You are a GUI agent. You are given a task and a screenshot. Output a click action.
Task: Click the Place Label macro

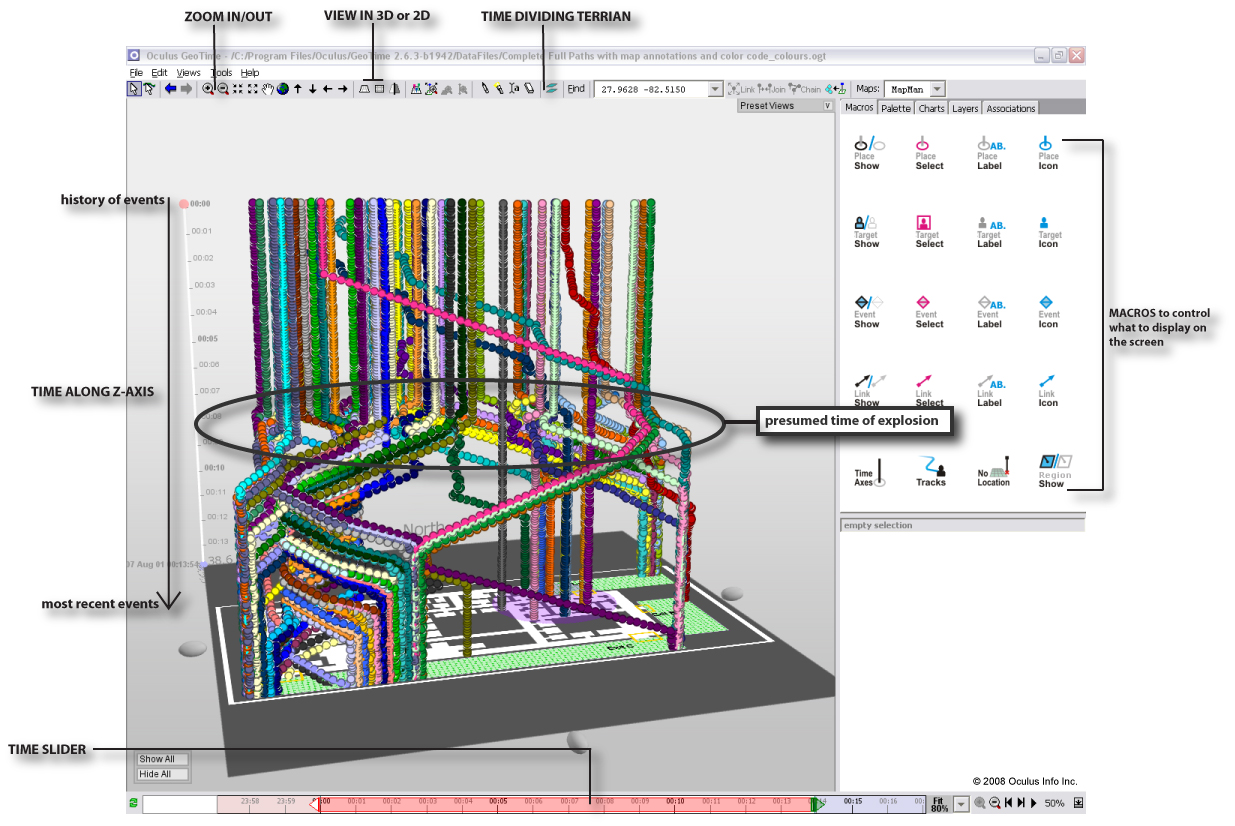point(990,153)
